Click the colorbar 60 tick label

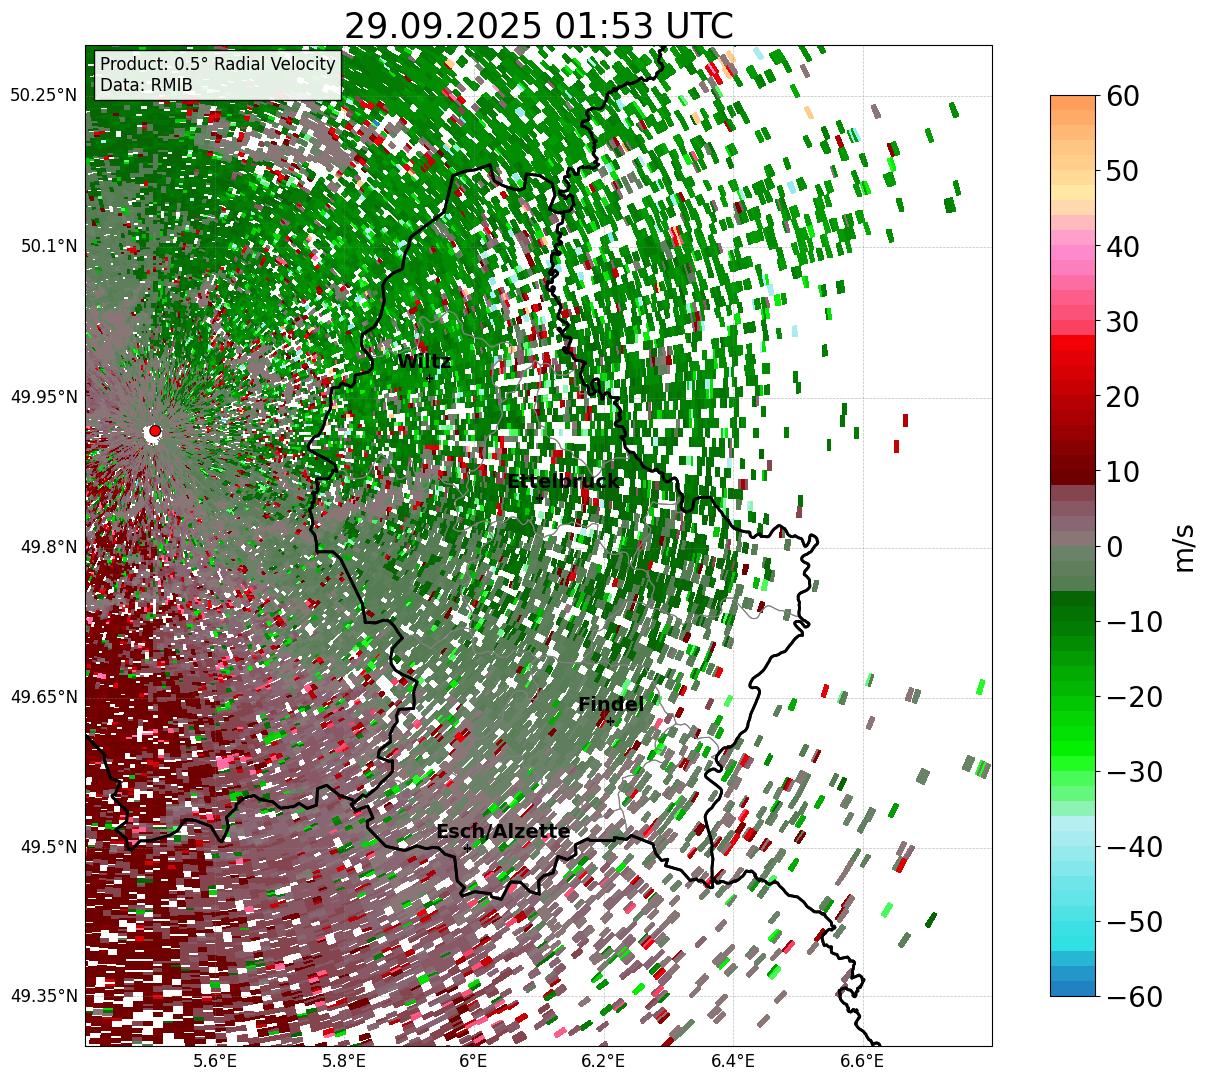[x=1122, y=96]
